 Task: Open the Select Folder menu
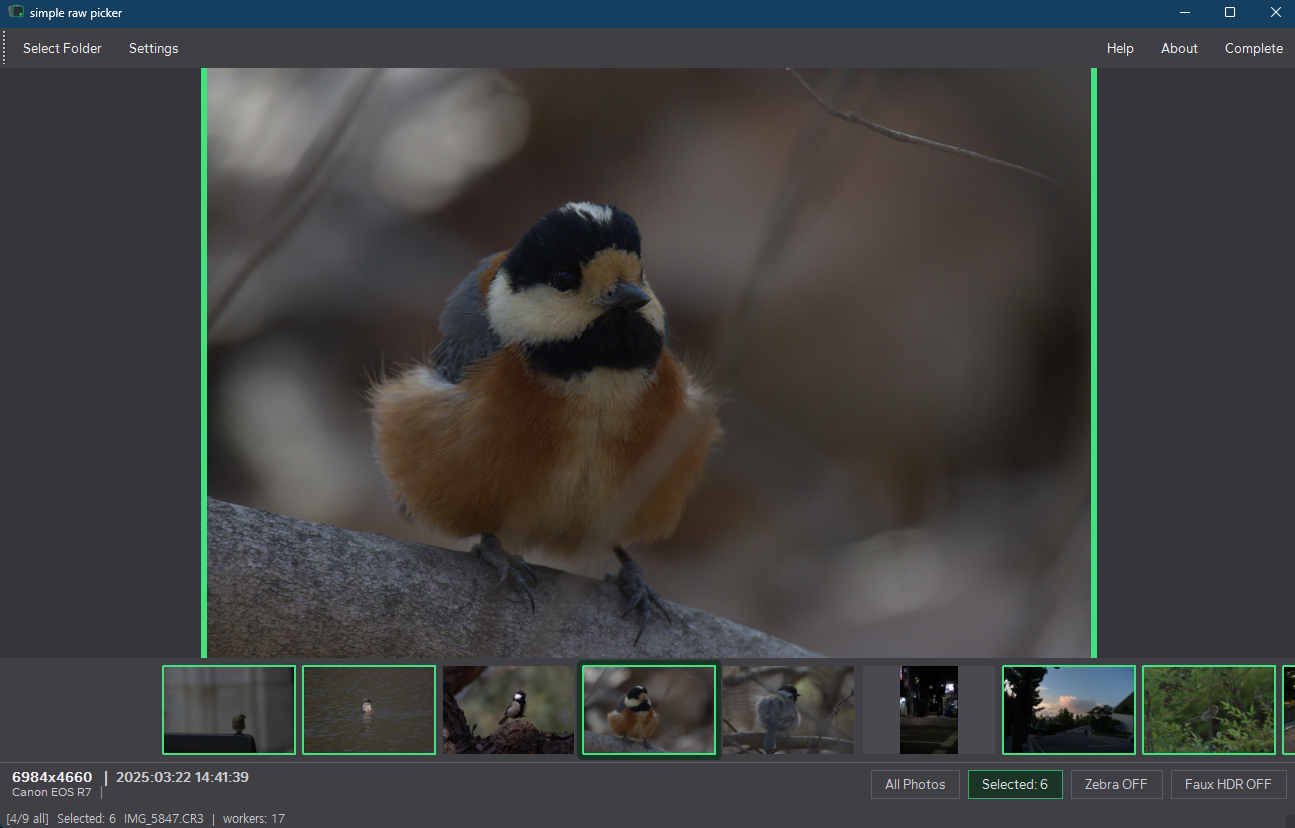pyautogui.click(x=61, y=47)
